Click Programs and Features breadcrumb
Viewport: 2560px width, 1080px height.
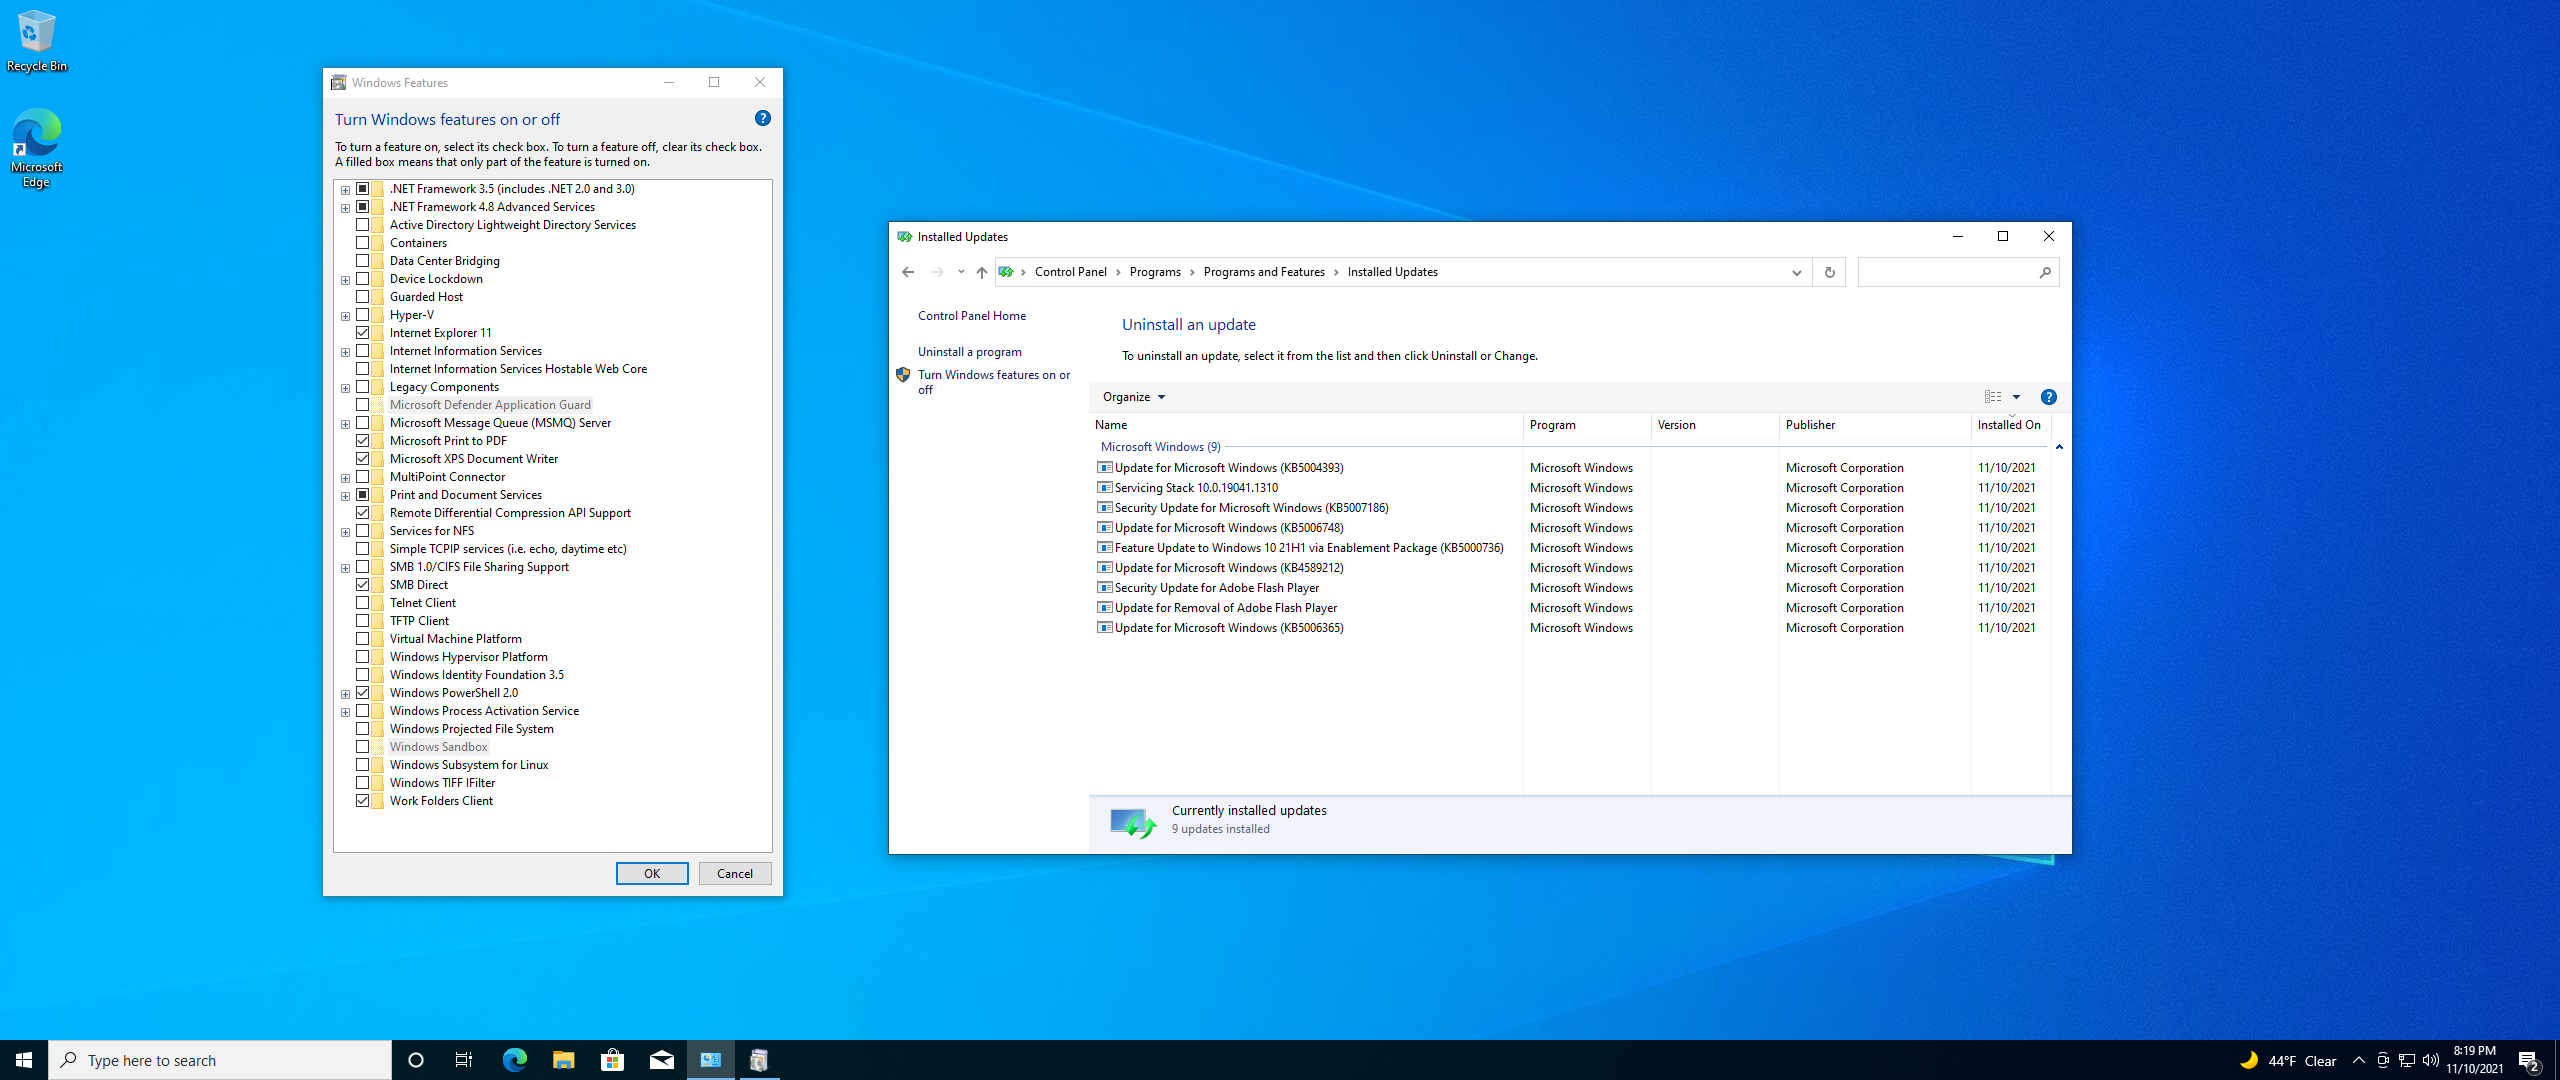pos(1263,272)
